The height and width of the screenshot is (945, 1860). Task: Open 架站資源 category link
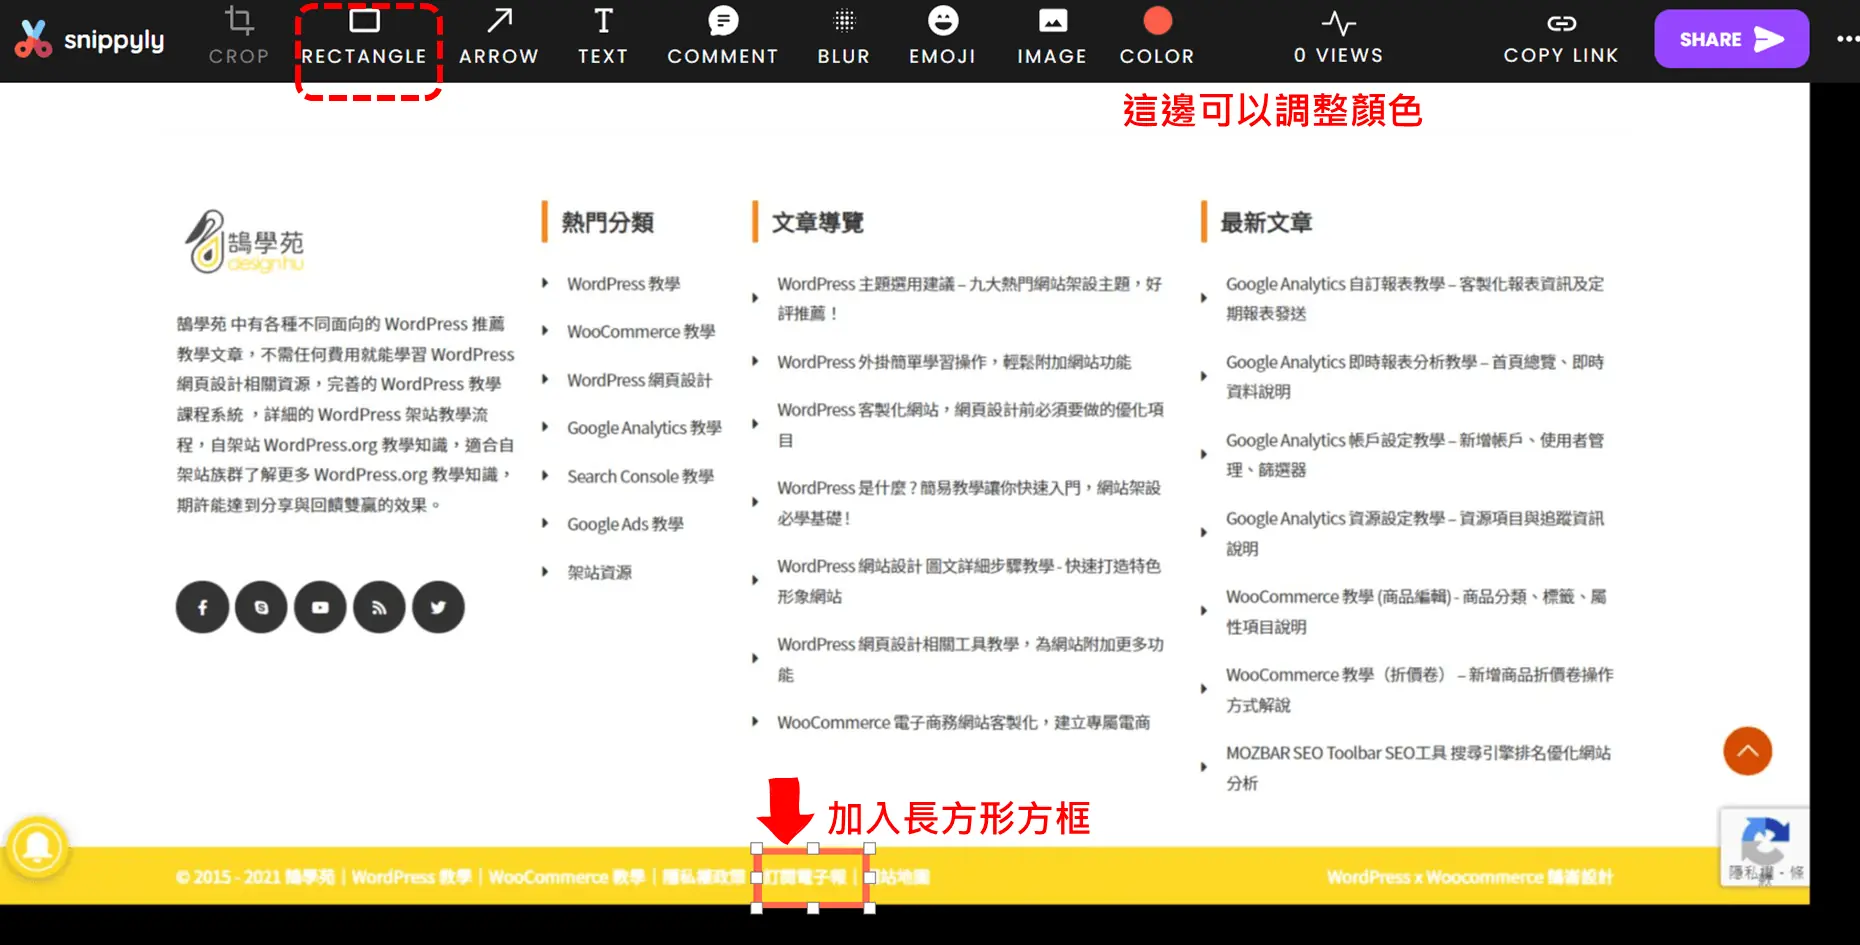600,572
